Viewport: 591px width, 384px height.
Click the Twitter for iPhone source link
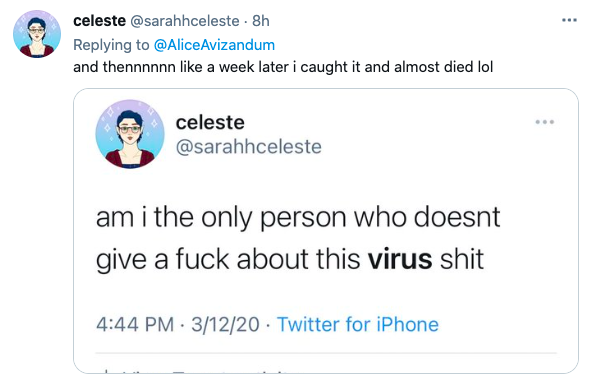click(x=358, y=324)
